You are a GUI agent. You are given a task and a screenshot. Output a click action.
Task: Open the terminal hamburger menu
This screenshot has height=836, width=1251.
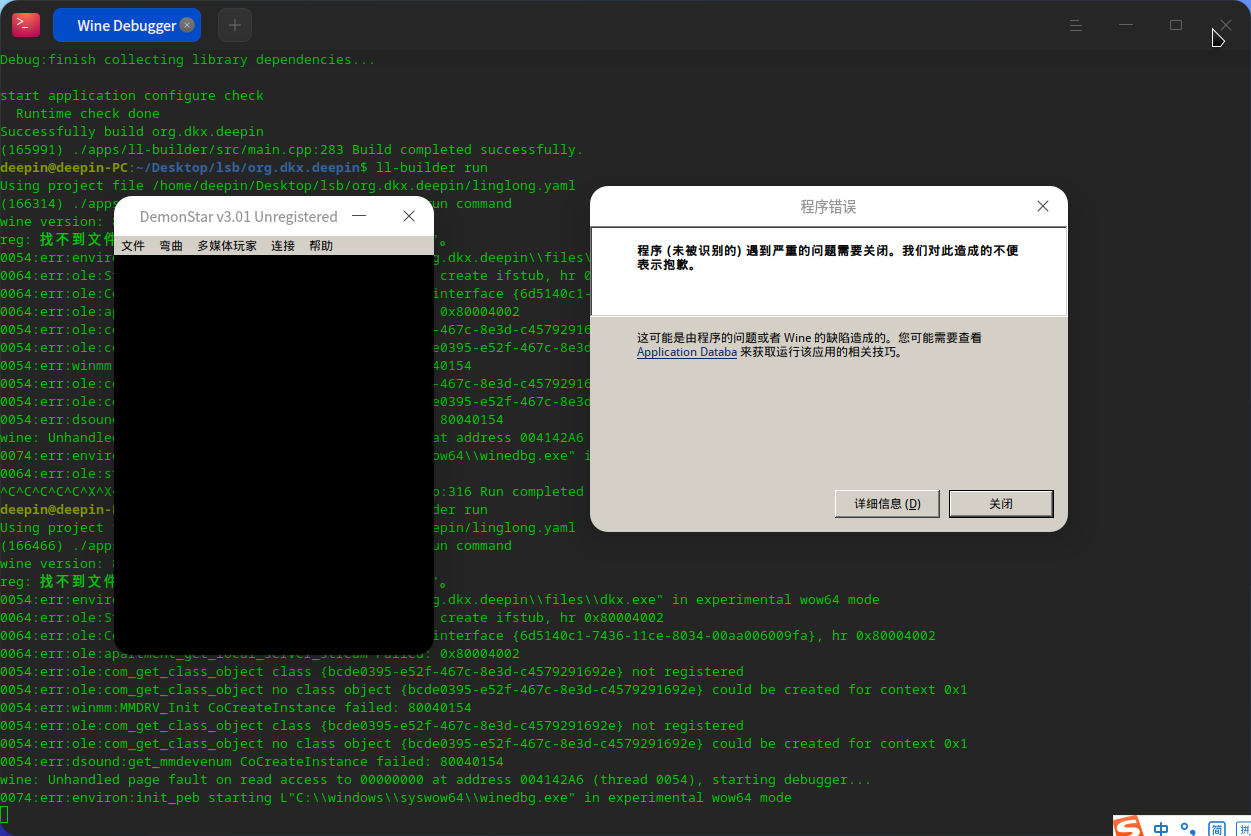click(x=1076, y=25)
